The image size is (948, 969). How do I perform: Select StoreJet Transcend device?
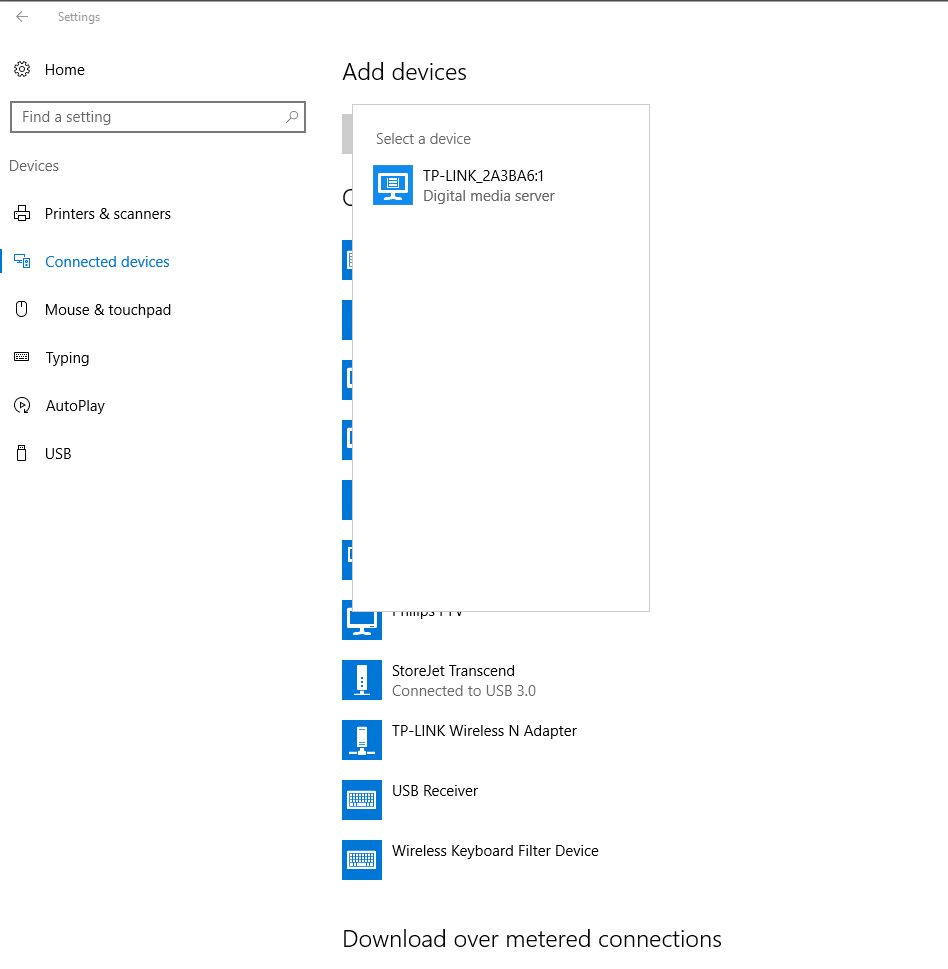pyautogui.click(x=453, y=671)
